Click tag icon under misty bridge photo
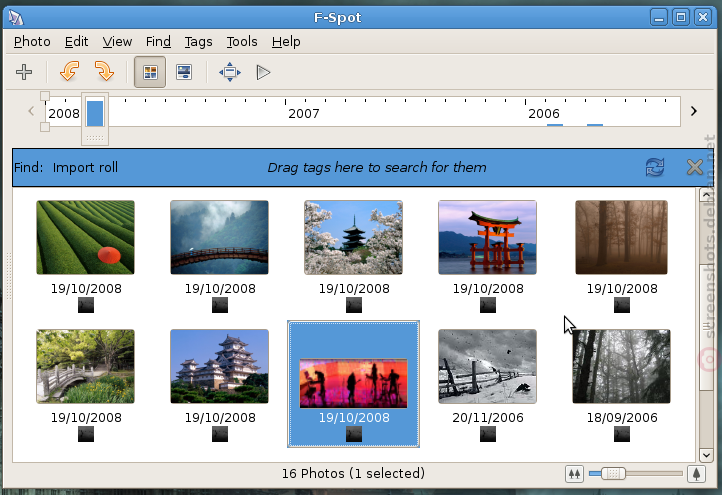Image resolution: width=722 pixels, height=495 pixels. pos(220,305)
